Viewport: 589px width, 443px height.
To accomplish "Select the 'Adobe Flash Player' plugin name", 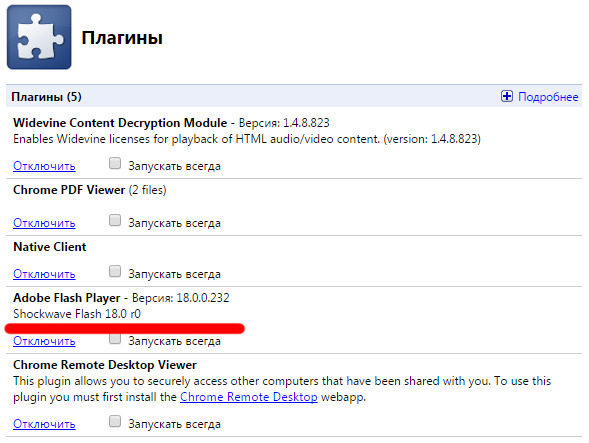I will (x=66, y=298).
